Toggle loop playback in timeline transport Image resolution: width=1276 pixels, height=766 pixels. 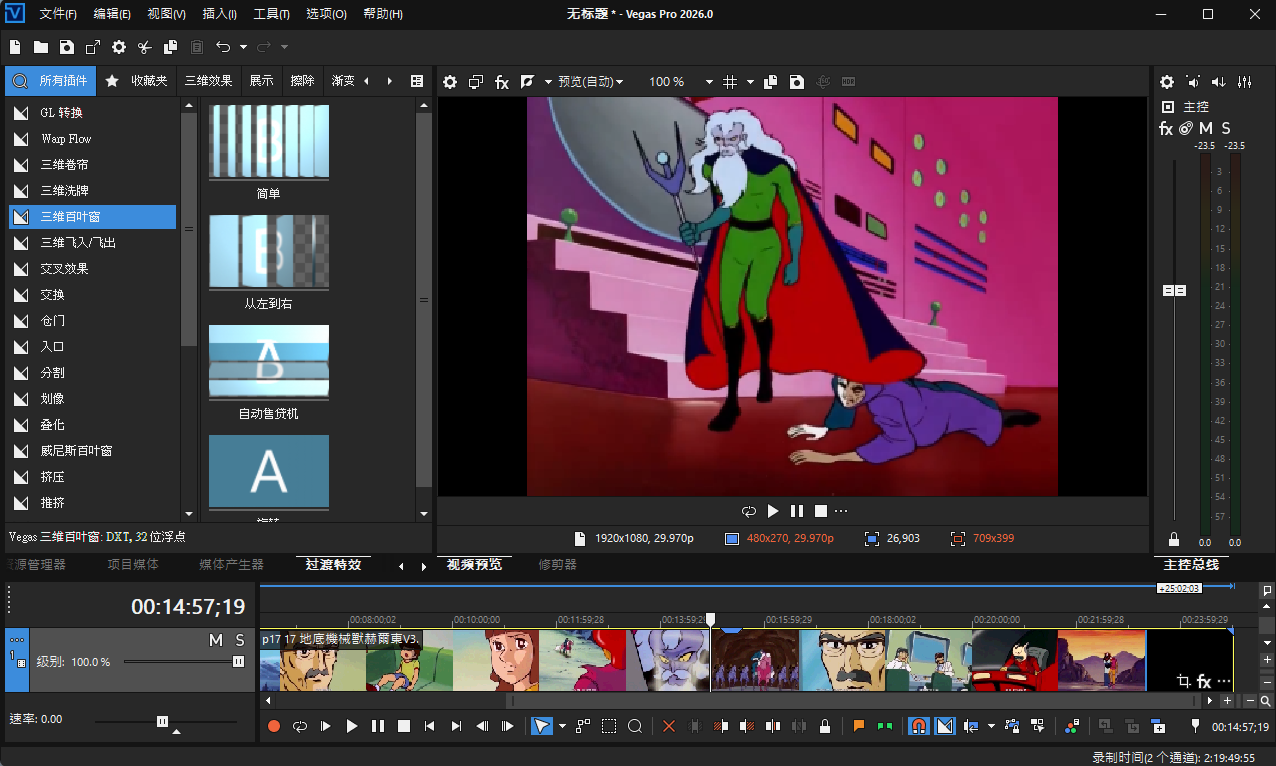(300, 726)
